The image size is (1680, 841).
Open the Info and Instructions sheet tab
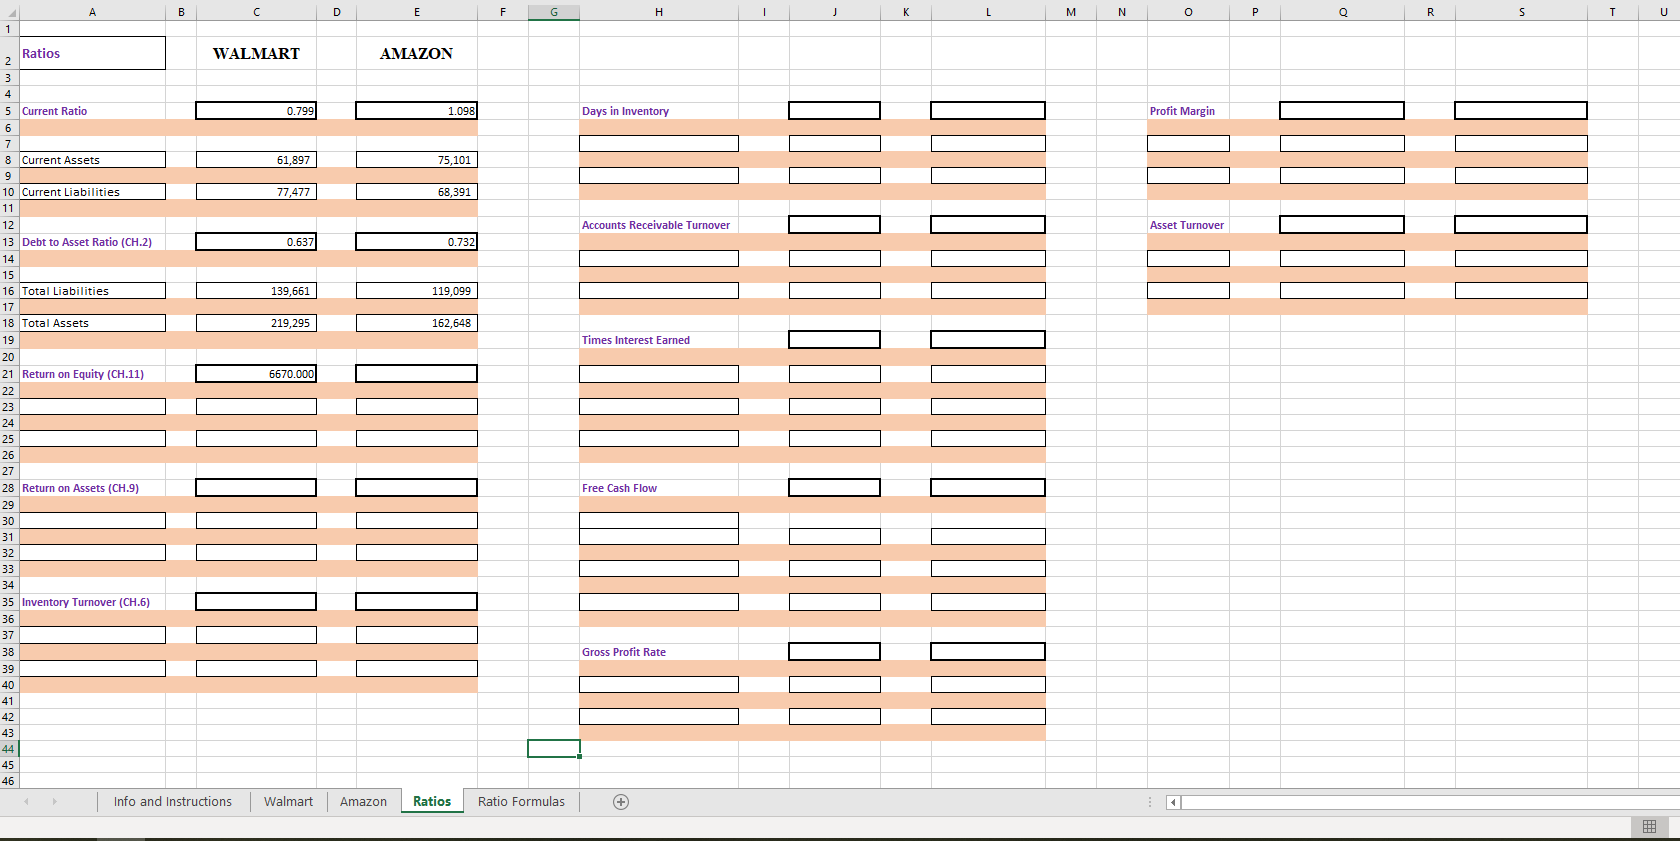173,802
